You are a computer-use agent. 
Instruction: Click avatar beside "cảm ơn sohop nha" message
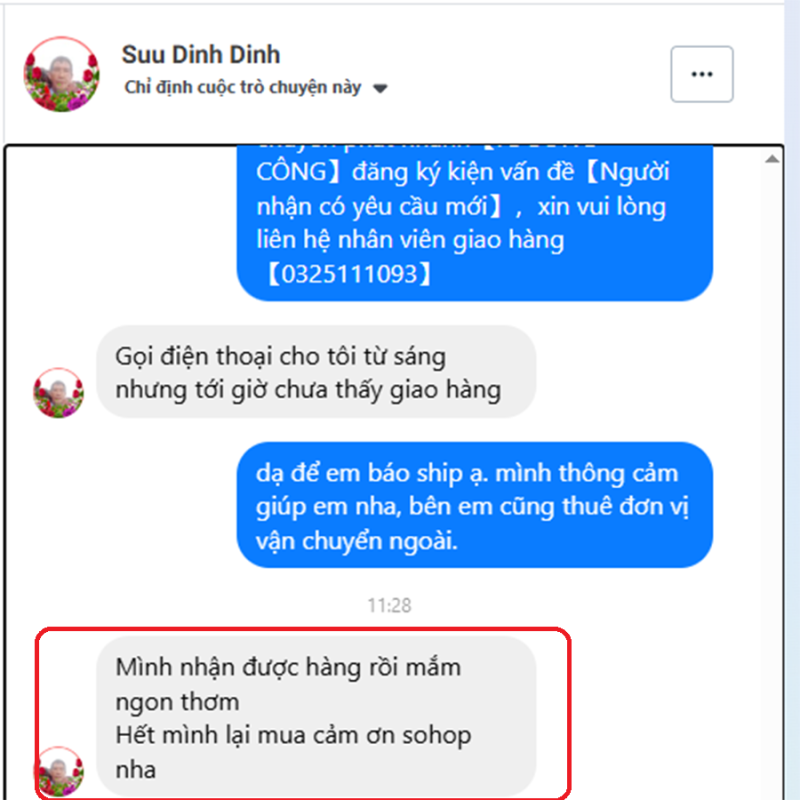[x=59, y=771]
